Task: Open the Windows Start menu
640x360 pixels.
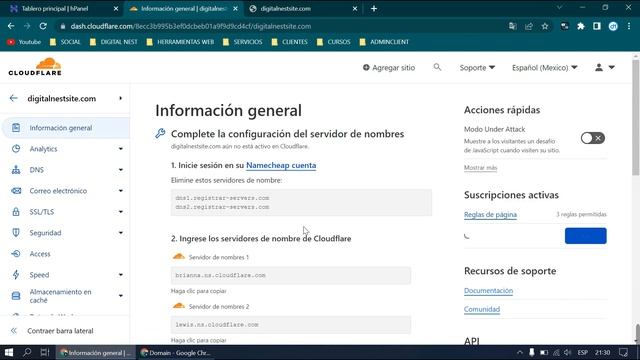Action: click(9, 352)
